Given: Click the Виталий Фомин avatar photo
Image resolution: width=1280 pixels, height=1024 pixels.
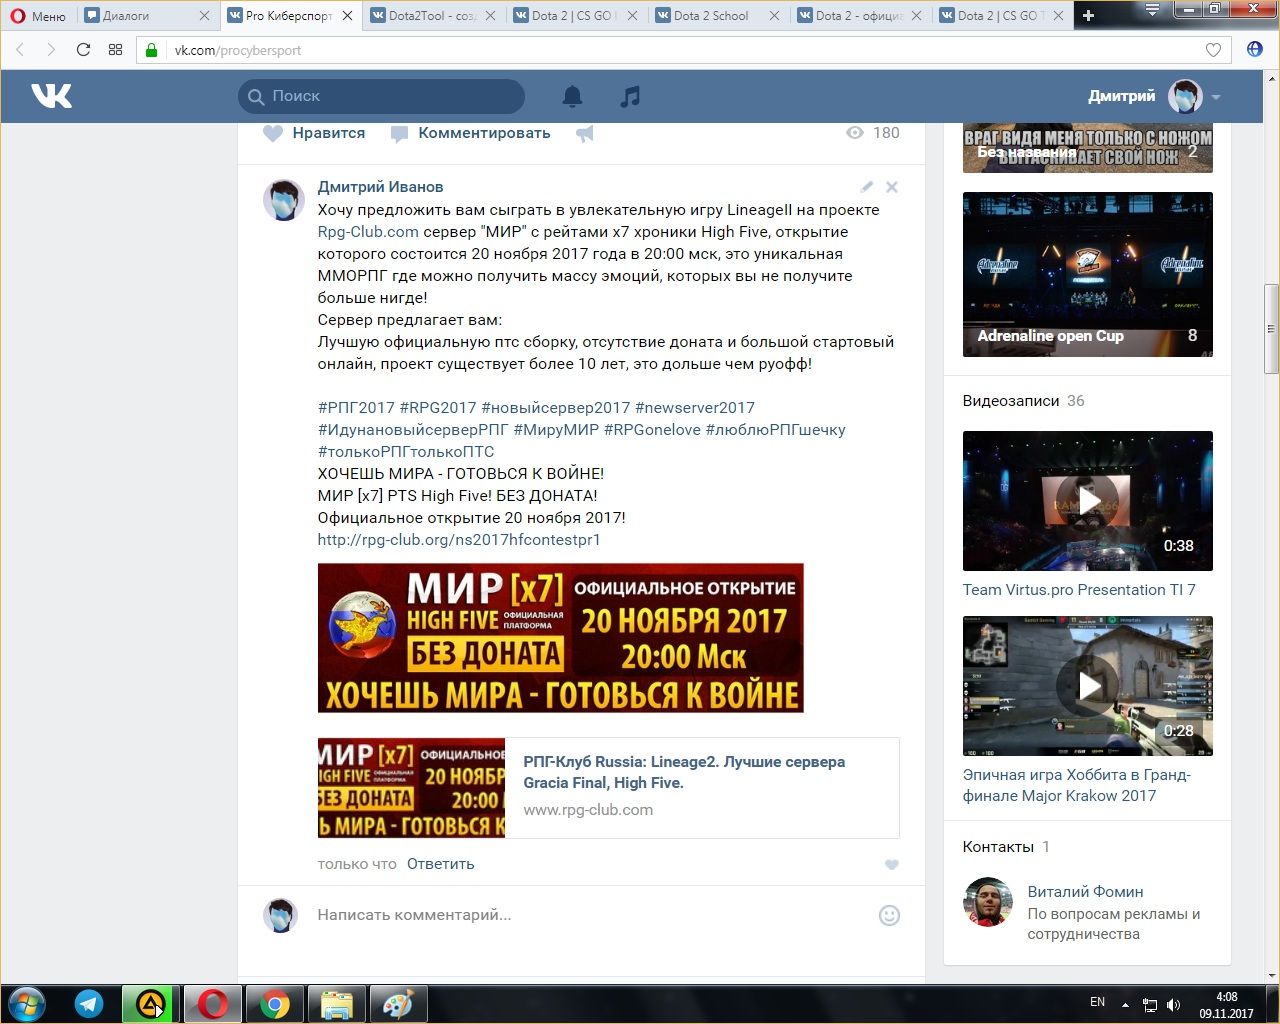Looking at the screenshot, I should coord(987,902).
